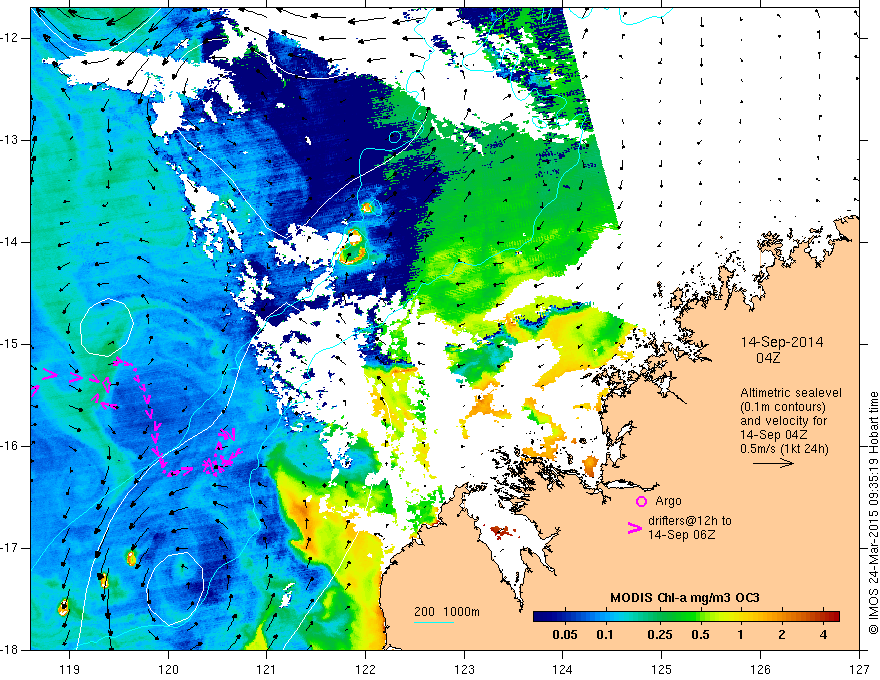Click the time label 04Z
This screenshot has width=880, height=680.
coord(768,358)
